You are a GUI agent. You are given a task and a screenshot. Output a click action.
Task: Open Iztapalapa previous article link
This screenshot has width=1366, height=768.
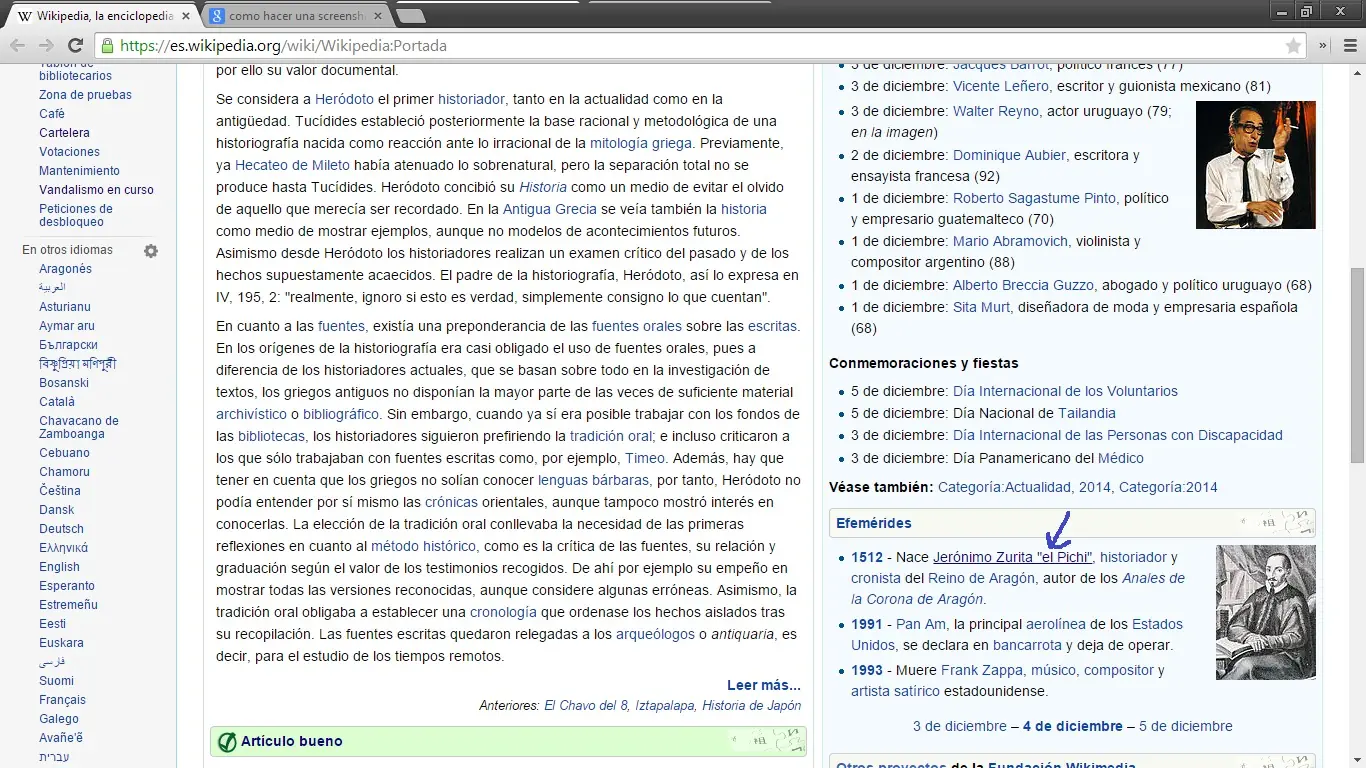coord(665,705)
